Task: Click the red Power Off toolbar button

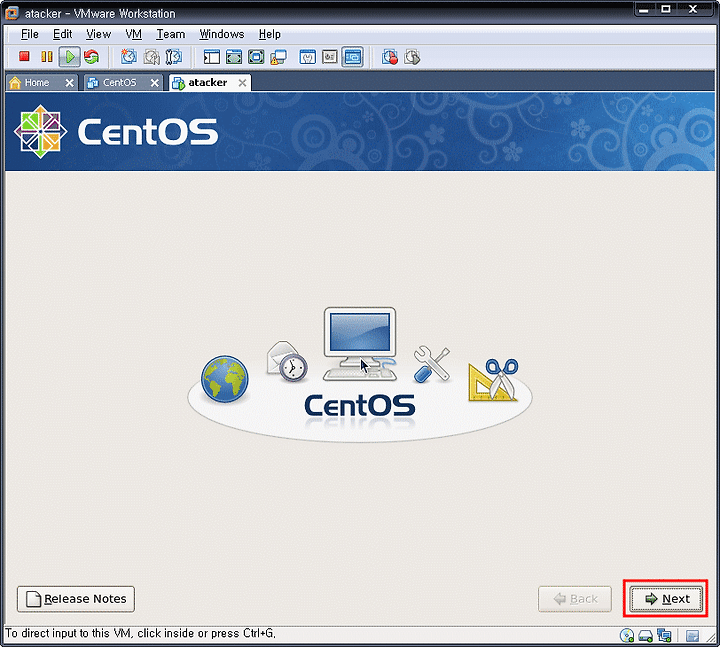Action: tap(24, 56)
